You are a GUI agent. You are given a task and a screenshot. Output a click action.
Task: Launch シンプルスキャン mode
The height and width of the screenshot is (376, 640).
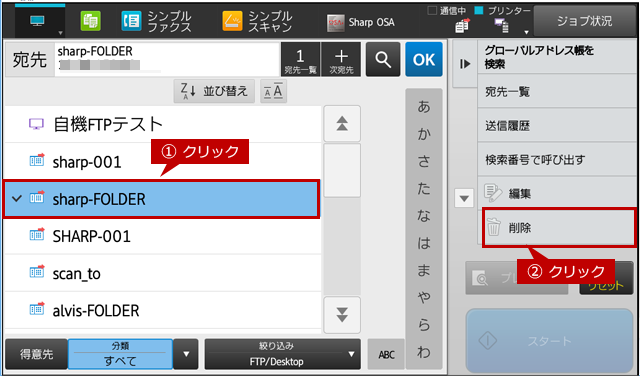coord(257,21)
